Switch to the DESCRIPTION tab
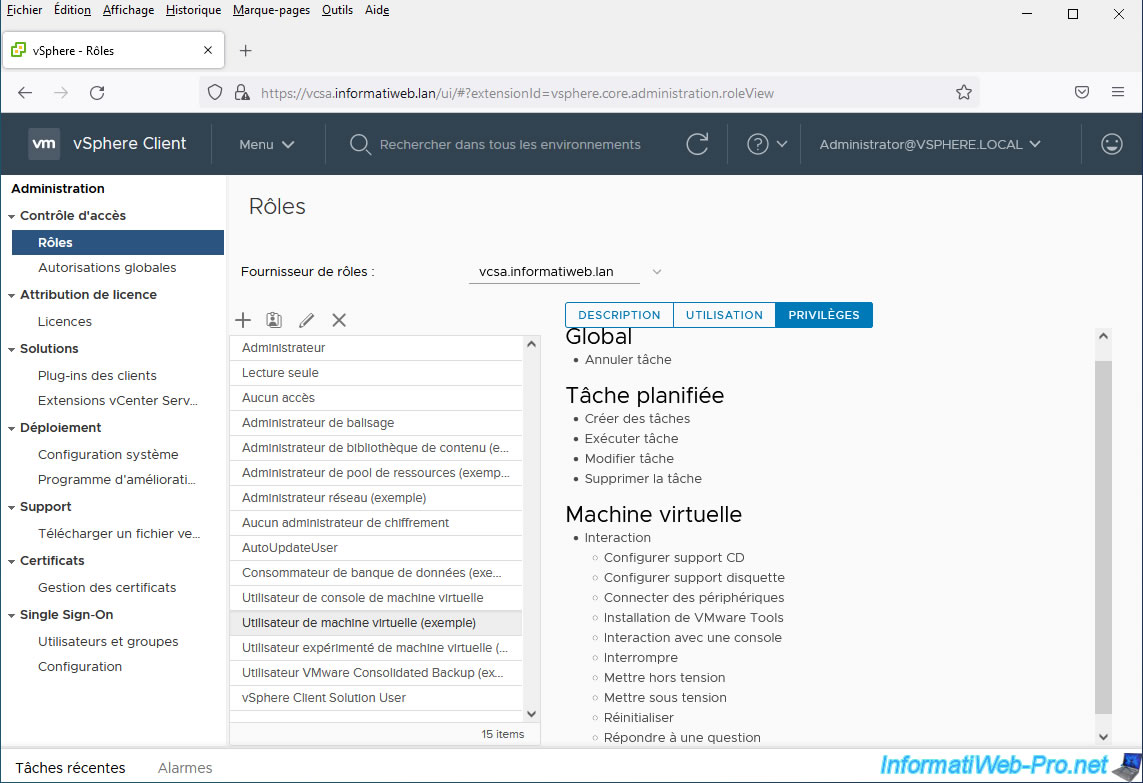The height and width of the screenshot is (783, 1143). click(619, 315)
